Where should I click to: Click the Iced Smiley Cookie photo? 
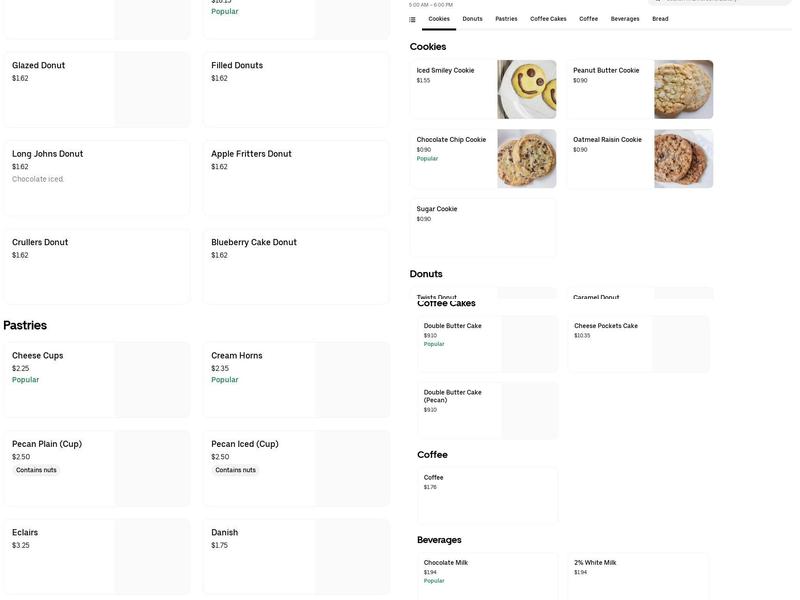click(527, 89)
